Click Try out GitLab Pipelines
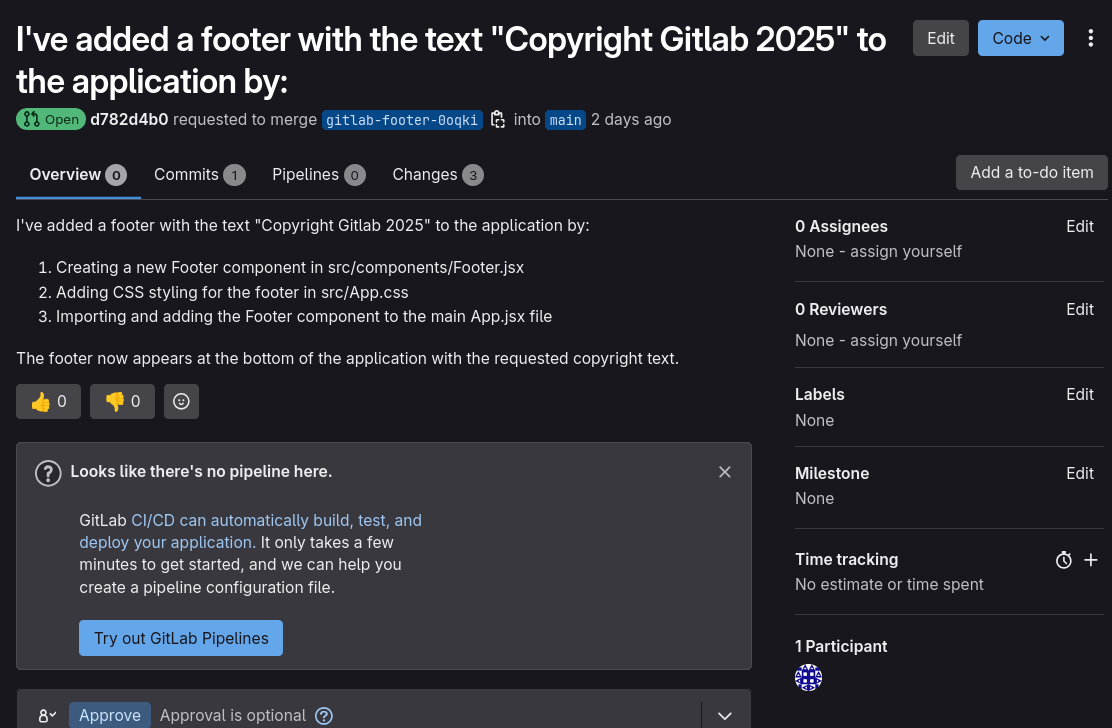1112x728 pixels. pyautogui.click(x=181, y=638)
